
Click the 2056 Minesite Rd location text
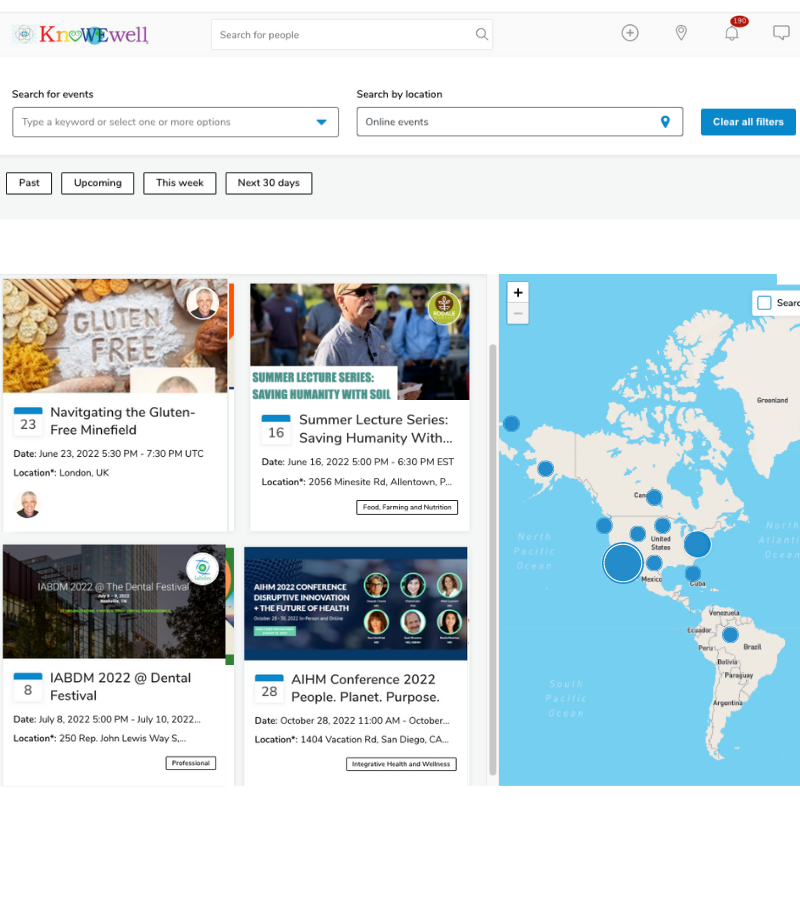(356, 482)
